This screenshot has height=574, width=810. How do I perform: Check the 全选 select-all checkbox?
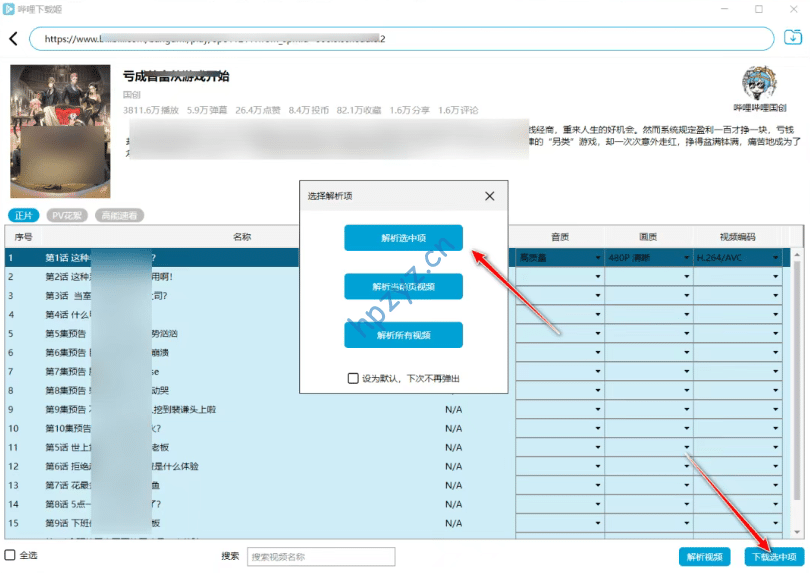(10, 555)
